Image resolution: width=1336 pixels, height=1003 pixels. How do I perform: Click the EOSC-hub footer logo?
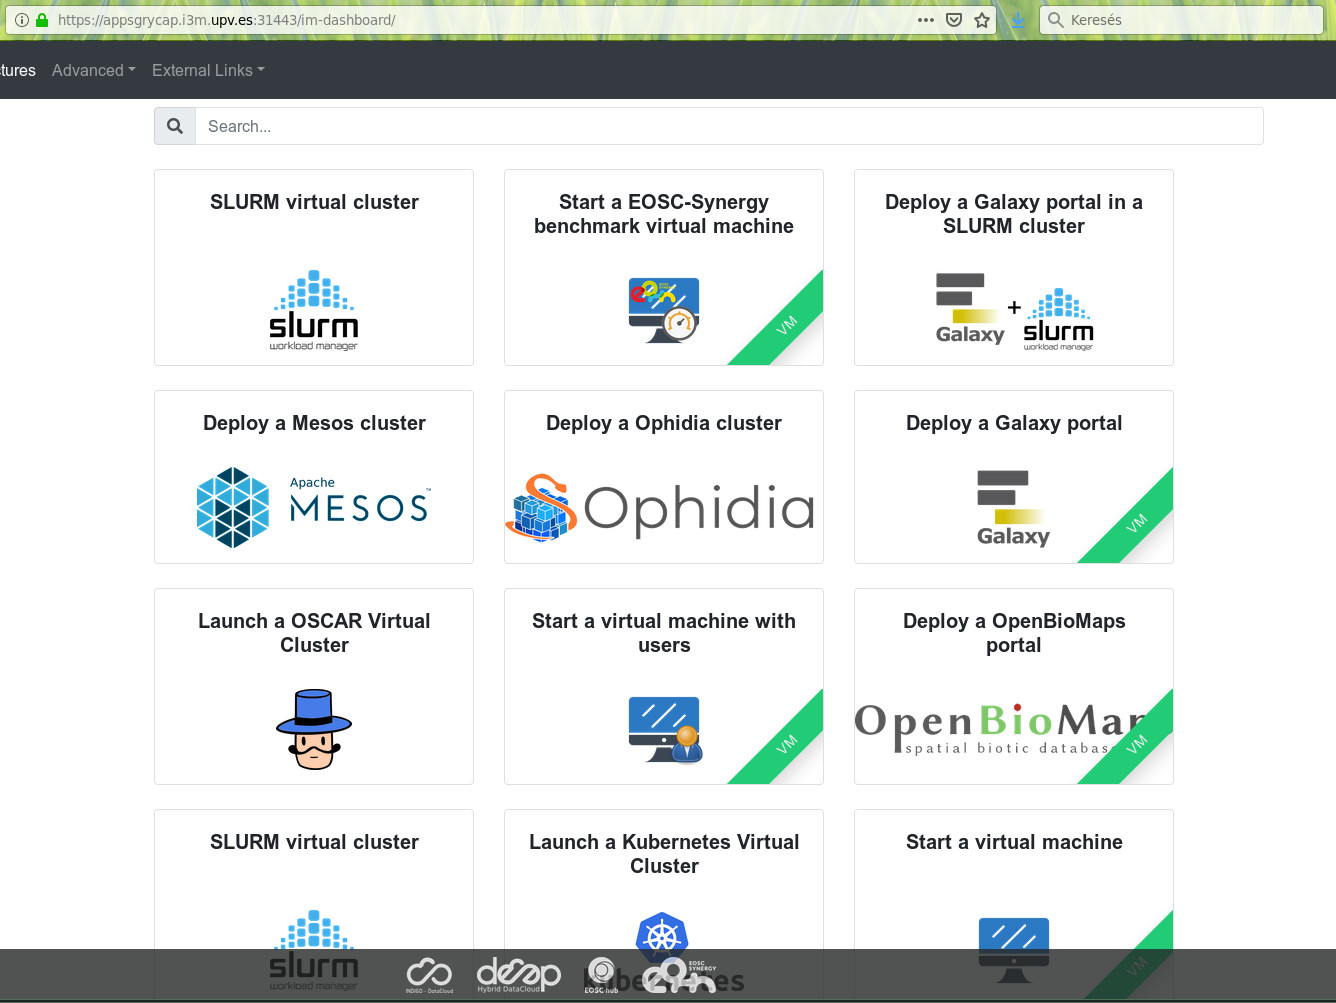[x=602, y=975]
